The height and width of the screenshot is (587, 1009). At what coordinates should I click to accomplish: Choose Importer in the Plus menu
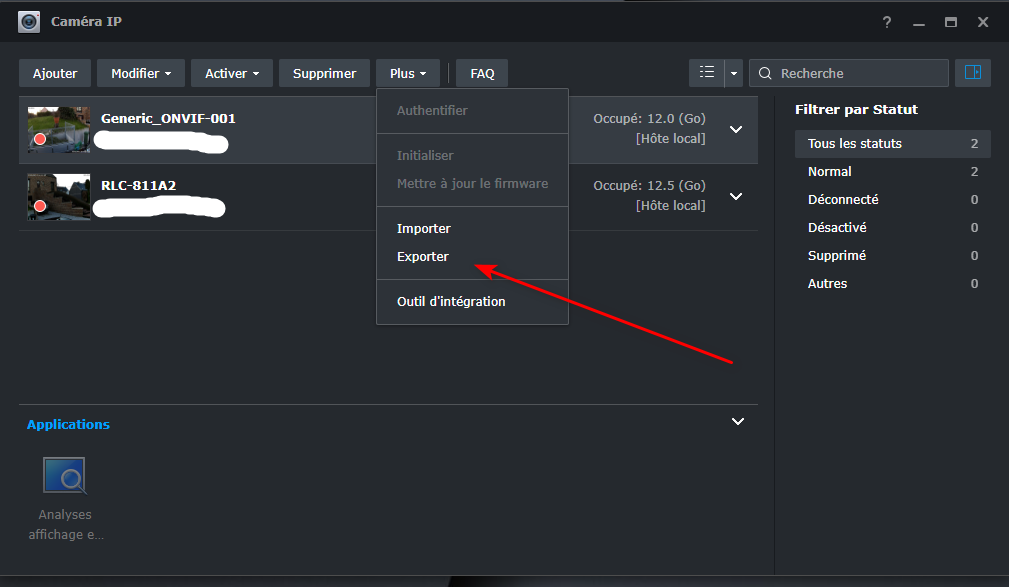pyautogui.click(x=424, y=229)
